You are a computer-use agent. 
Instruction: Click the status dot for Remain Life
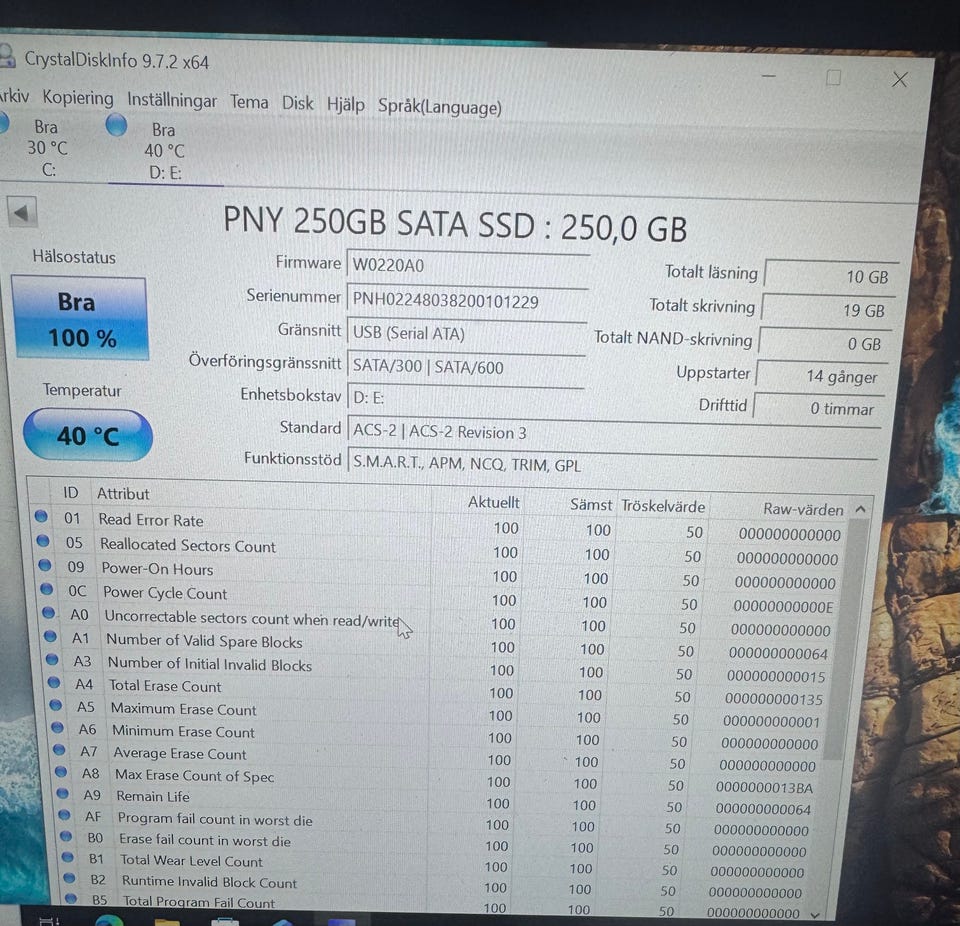[x=62, y=792]
